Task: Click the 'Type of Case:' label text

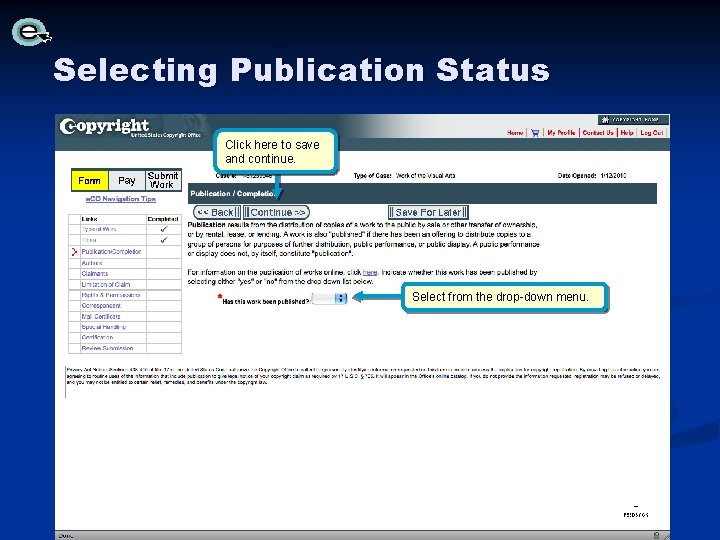Action: click(x=372, y=175)
